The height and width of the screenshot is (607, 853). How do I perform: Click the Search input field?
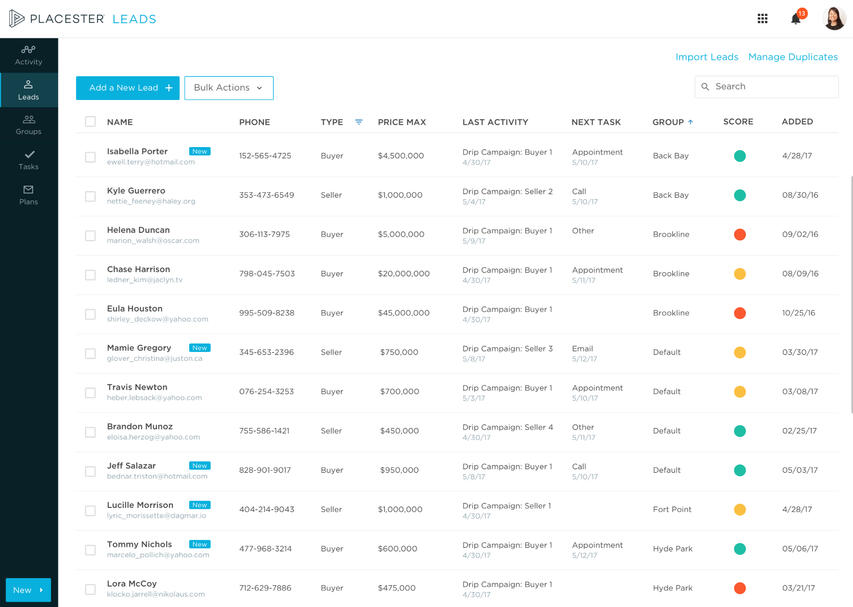pyautogui.click(x=772, y=87)
